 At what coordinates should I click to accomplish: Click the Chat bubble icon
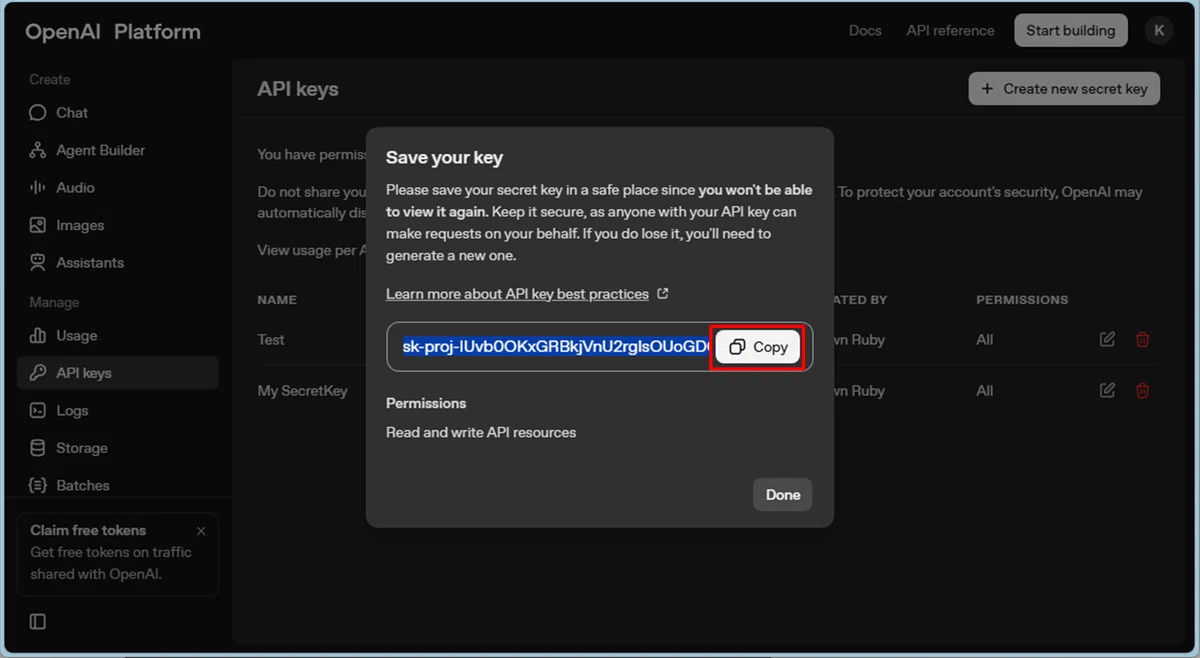coord(38,113)
